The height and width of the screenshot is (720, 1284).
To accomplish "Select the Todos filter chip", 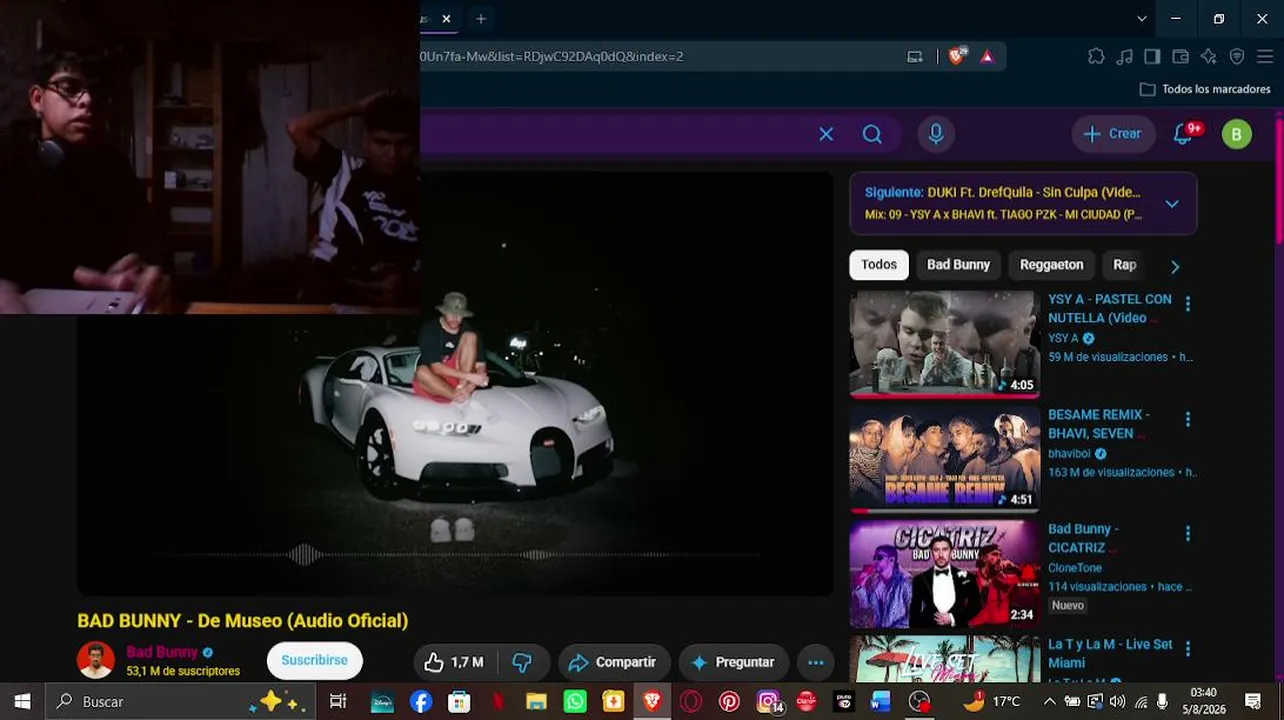I will click(x=879, y=265).
